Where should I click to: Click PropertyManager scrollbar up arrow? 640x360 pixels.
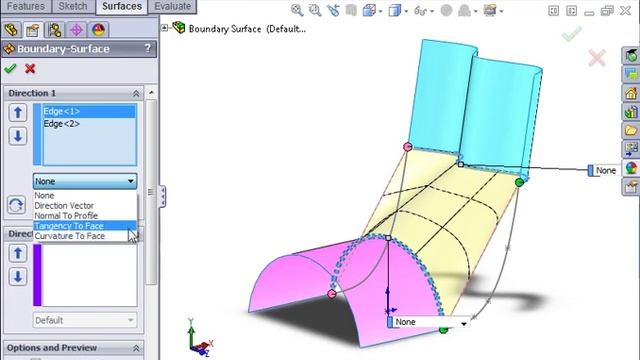click(x=151, y=93)
